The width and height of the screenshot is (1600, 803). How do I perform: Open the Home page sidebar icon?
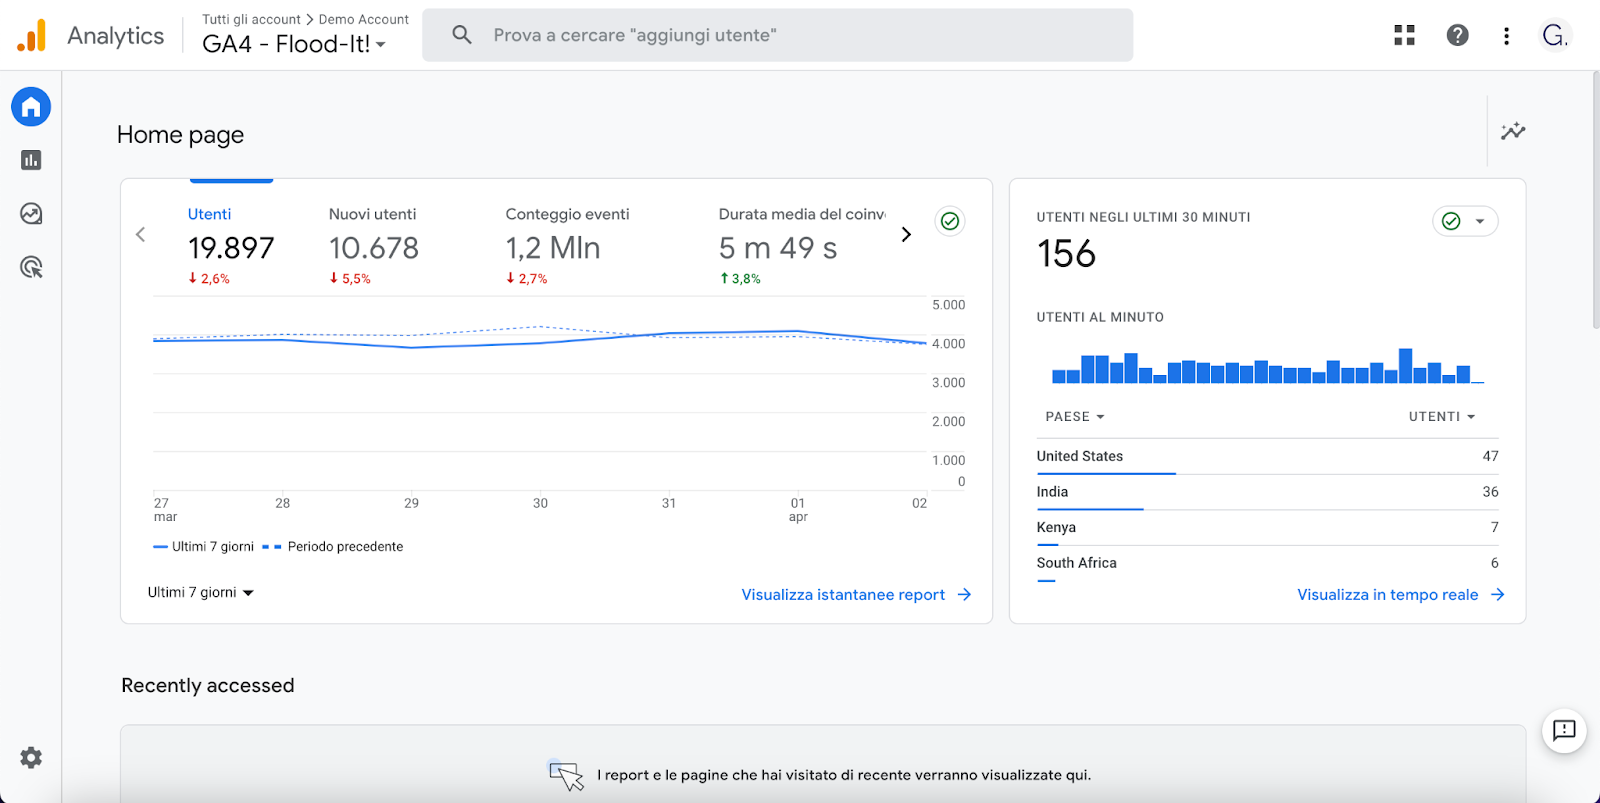pyautogui.click(x=31, y=107)
